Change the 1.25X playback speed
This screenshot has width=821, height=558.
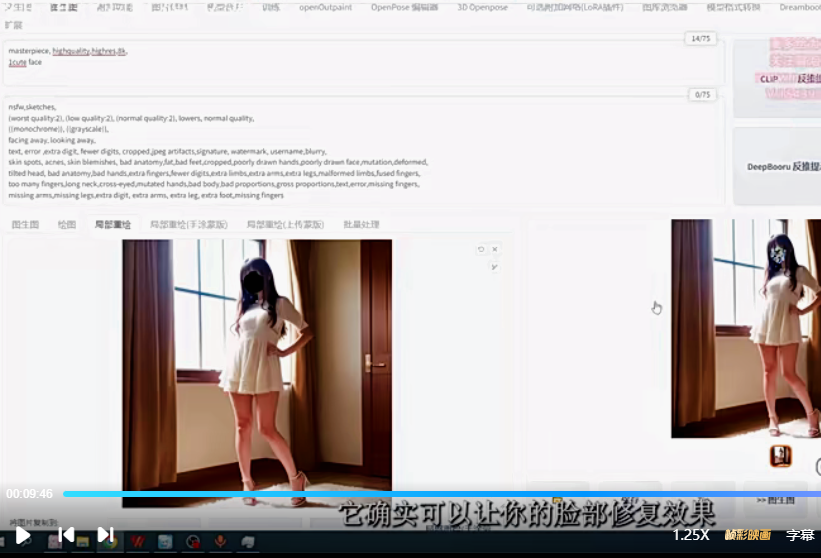(691, 535)
